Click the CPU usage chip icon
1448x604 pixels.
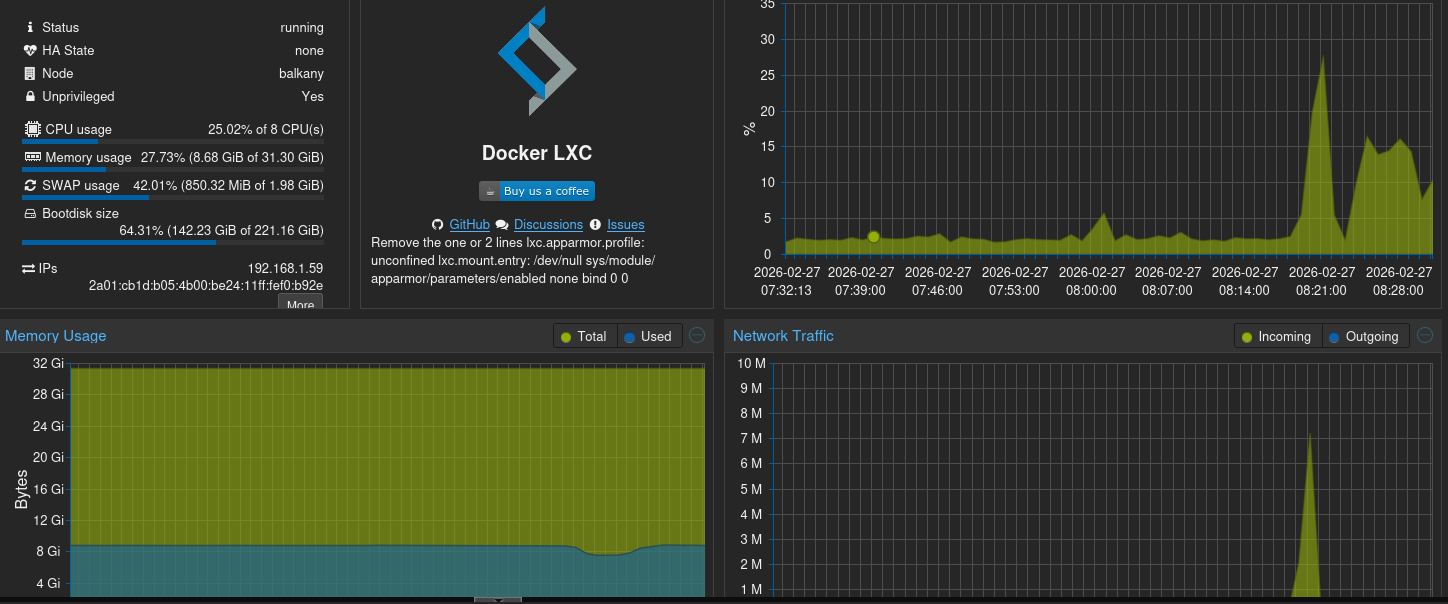pos(32,129)
